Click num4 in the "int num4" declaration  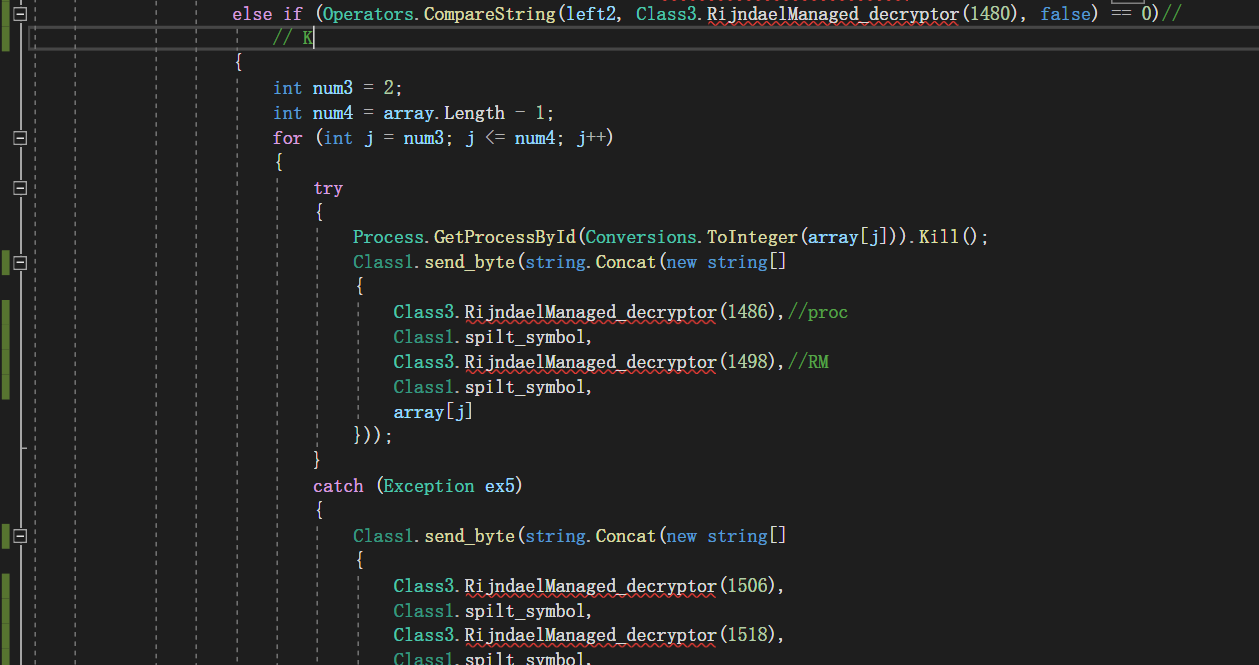pos(332,113)
